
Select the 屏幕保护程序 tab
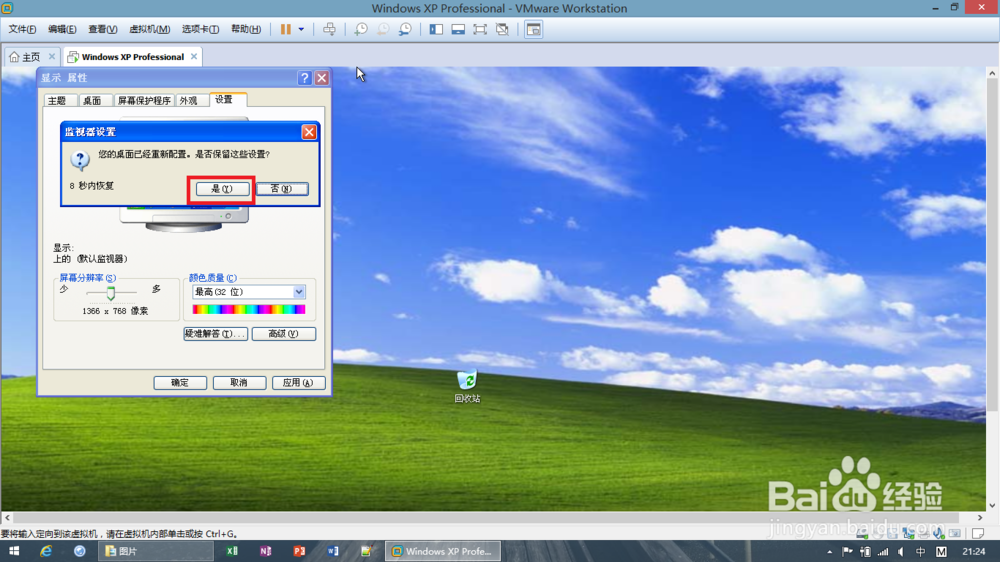[x=144, y=101]
